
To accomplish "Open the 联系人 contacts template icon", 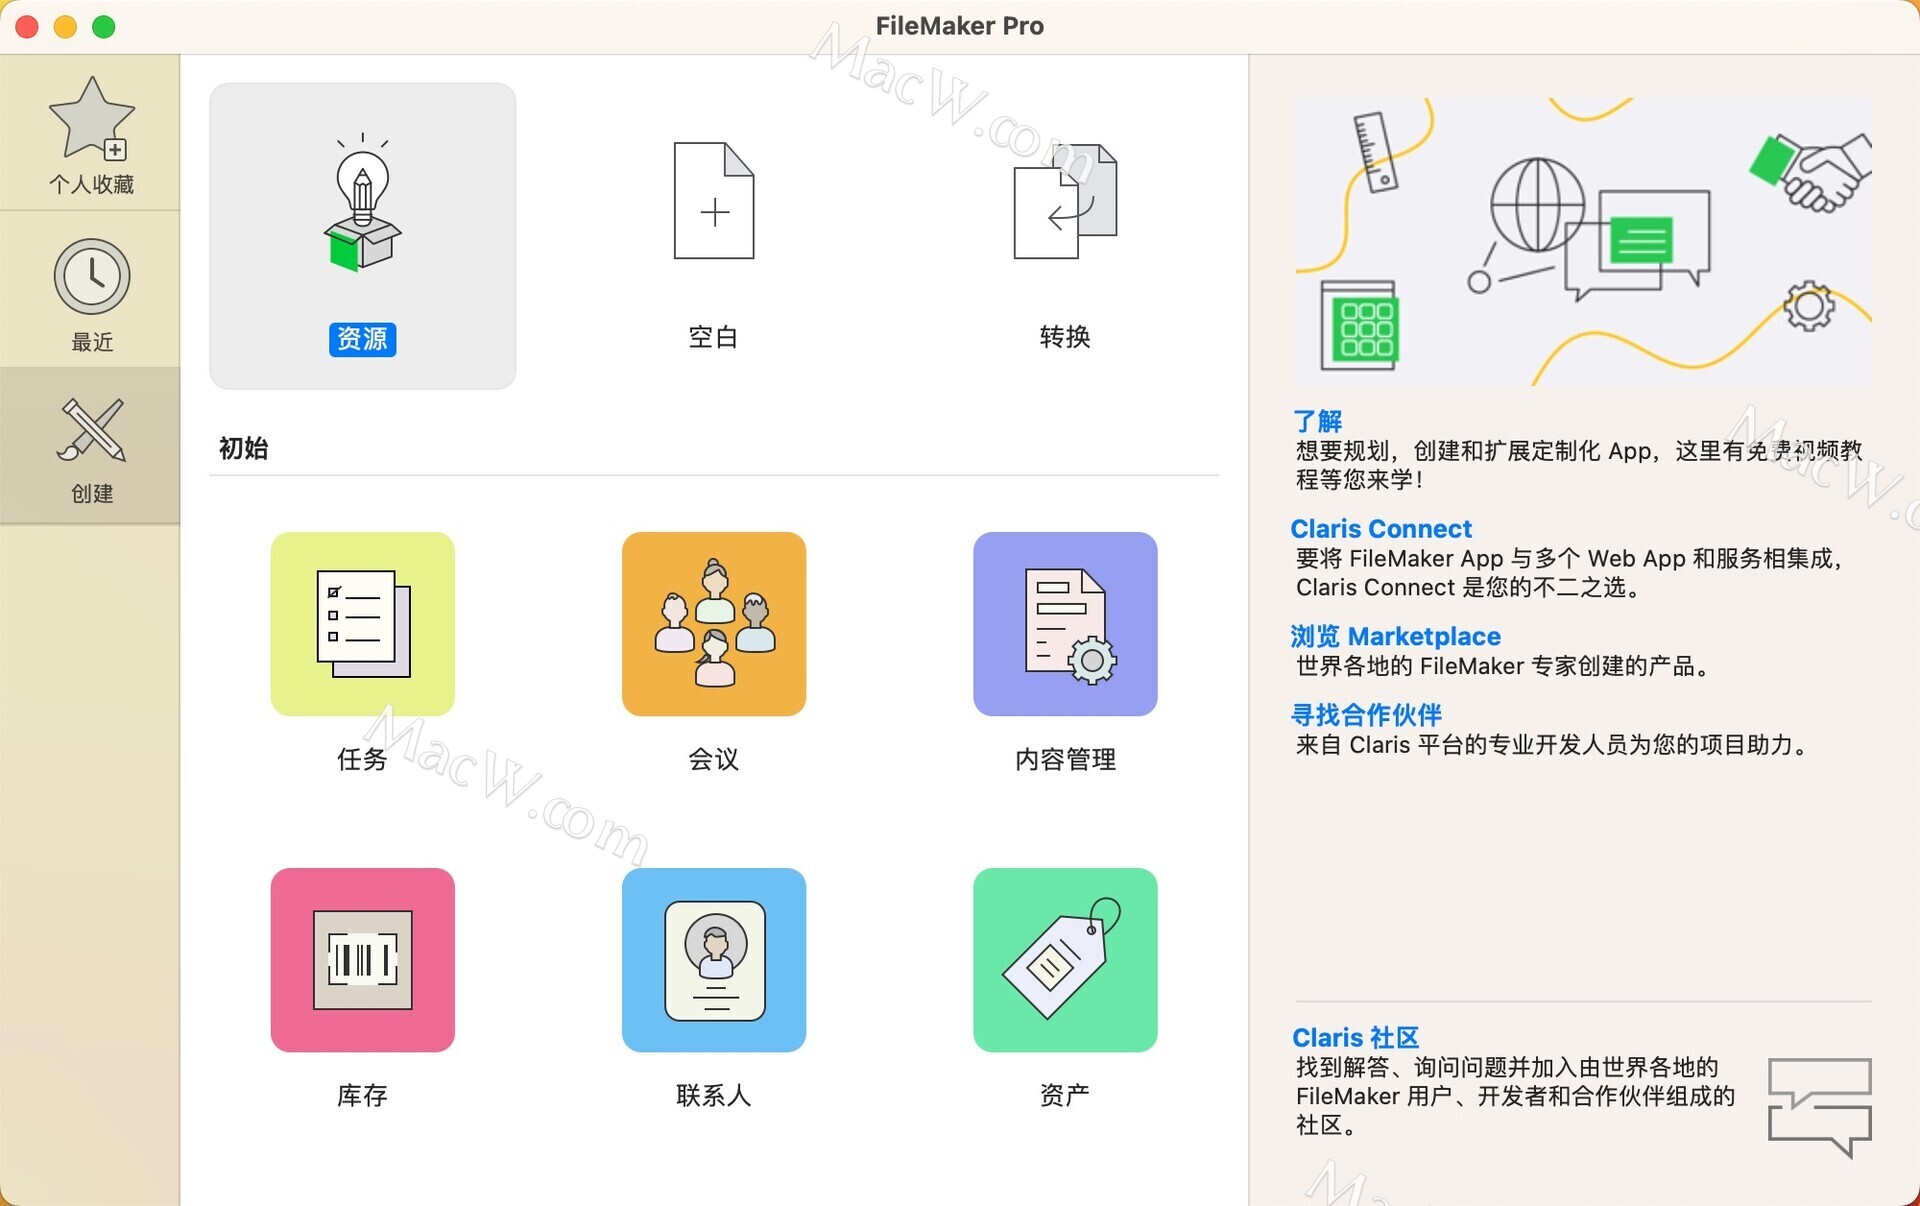I will point(714,960).
